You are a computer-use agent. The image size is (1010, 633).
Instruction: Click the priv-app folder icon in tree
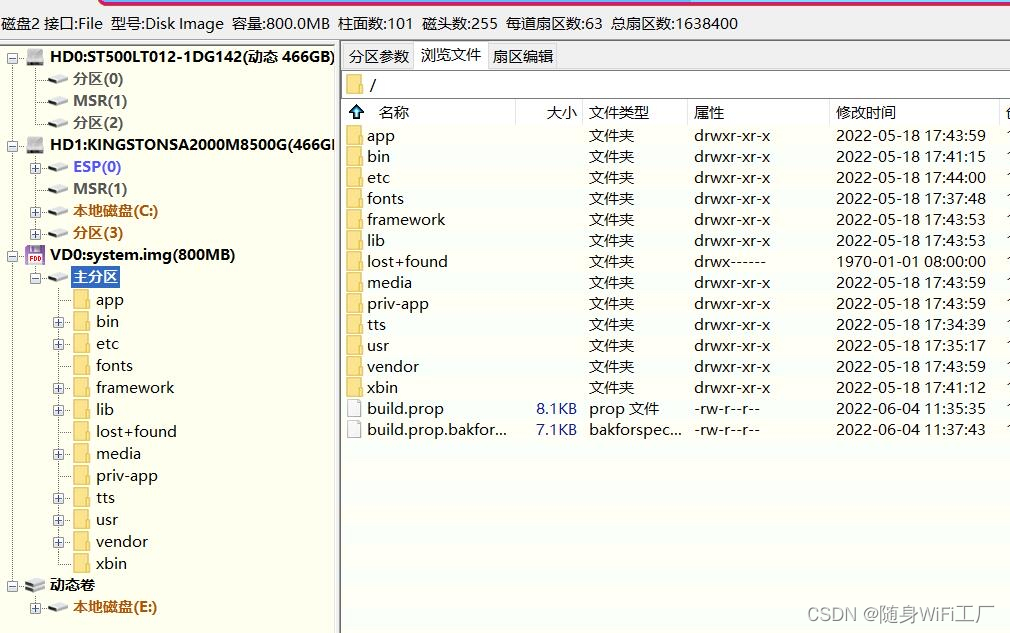coord(82,476)
